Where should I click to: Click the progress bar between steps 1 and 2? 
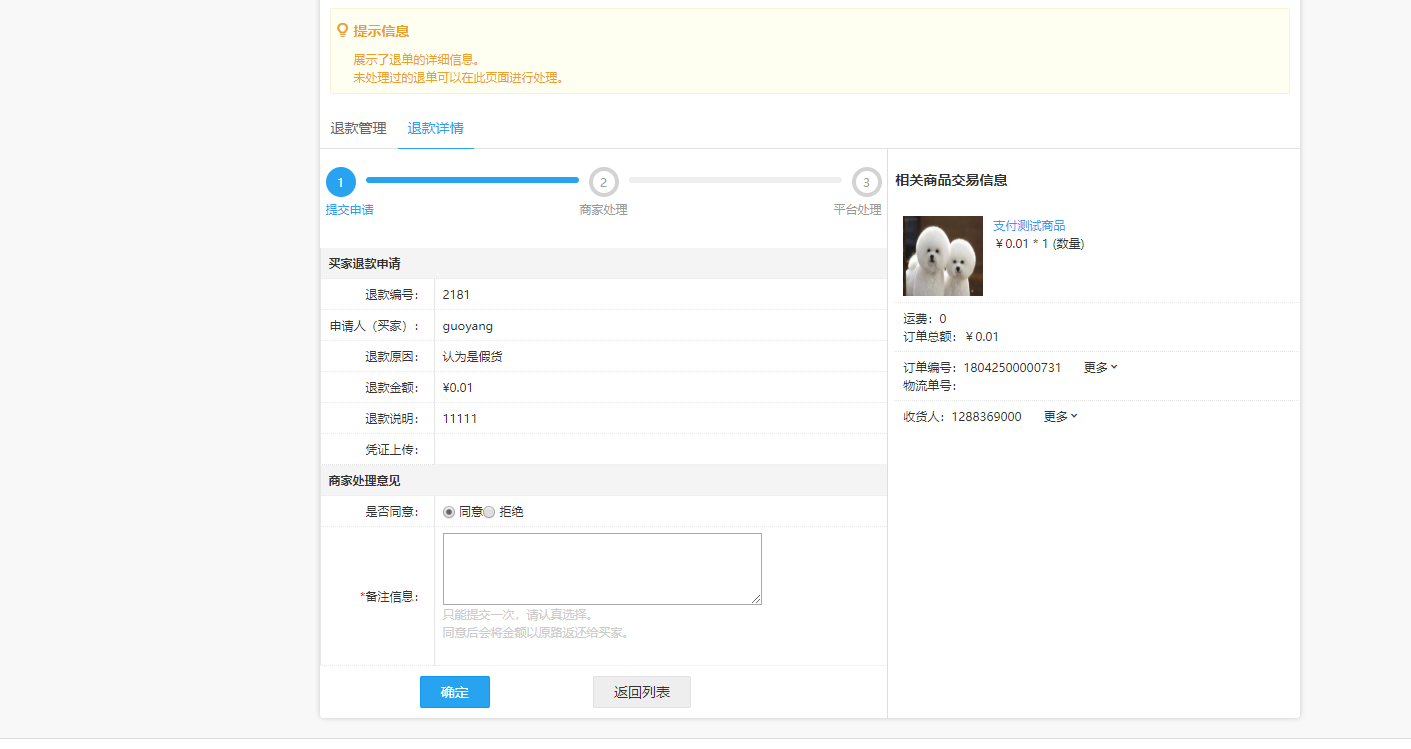[472, 180]
